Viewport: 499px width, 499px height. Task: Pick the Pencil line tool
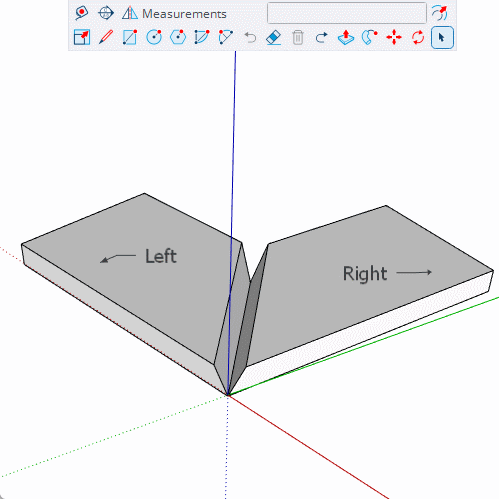point(106,37)
